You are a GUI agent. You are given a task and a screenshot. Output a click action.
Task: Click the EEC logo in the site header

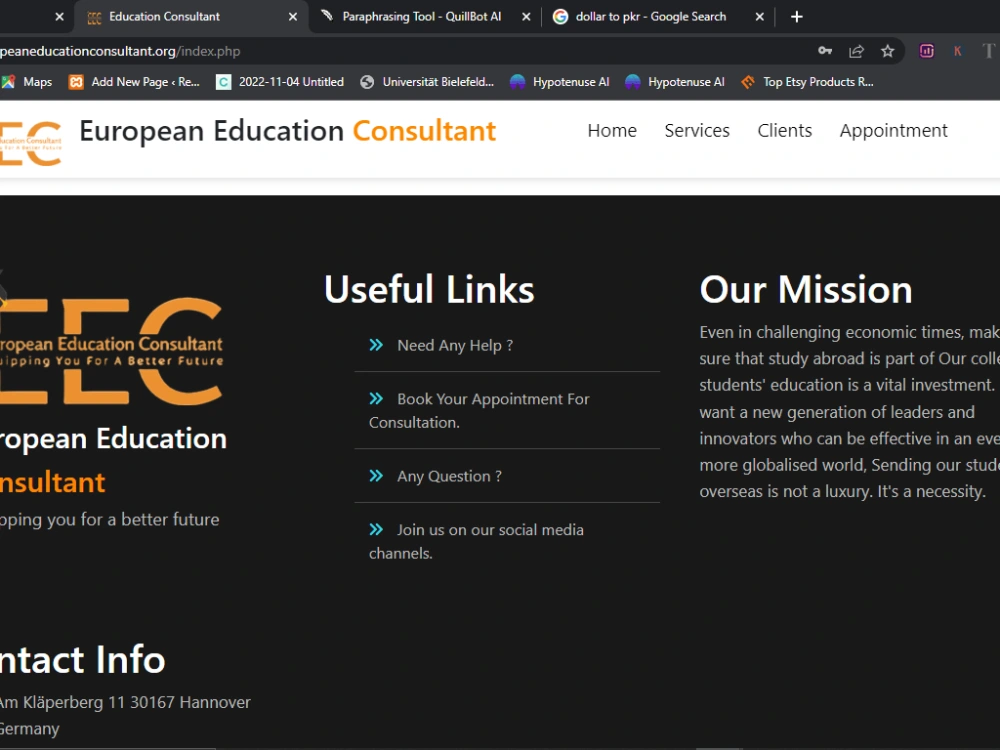click(31, 143)
